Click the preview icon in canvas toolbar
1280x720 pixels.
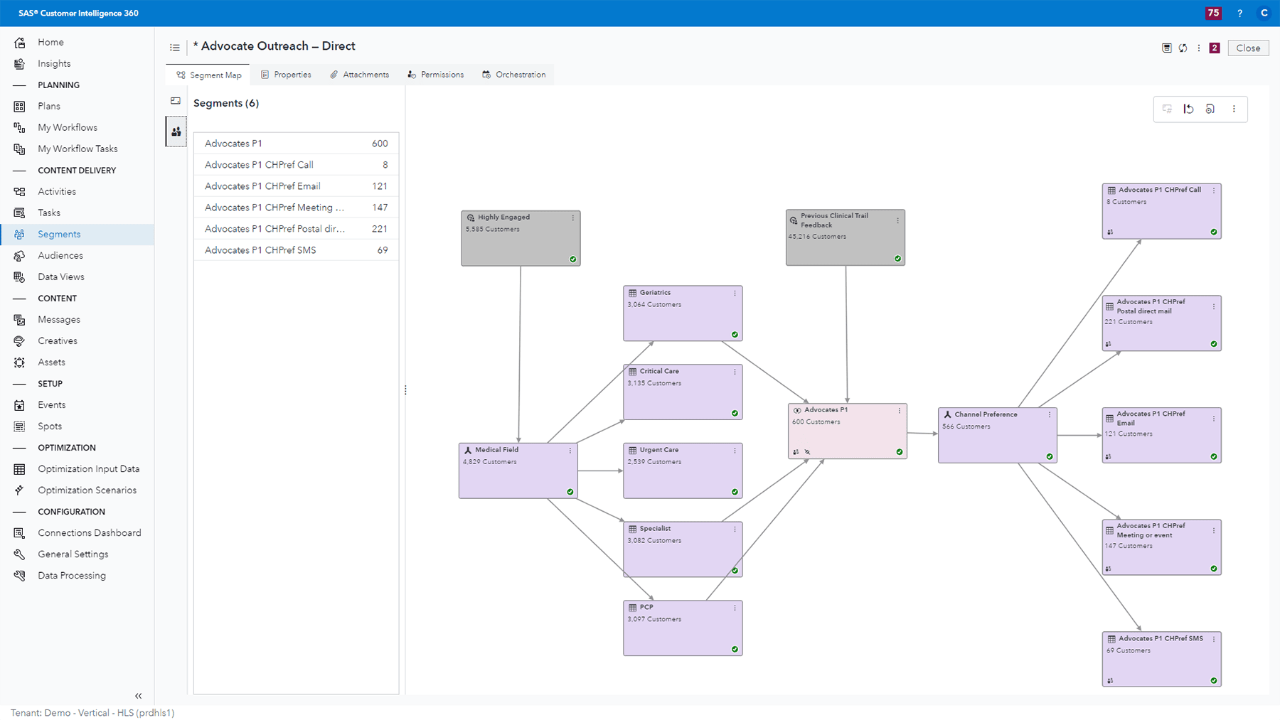click(1210, 109)
